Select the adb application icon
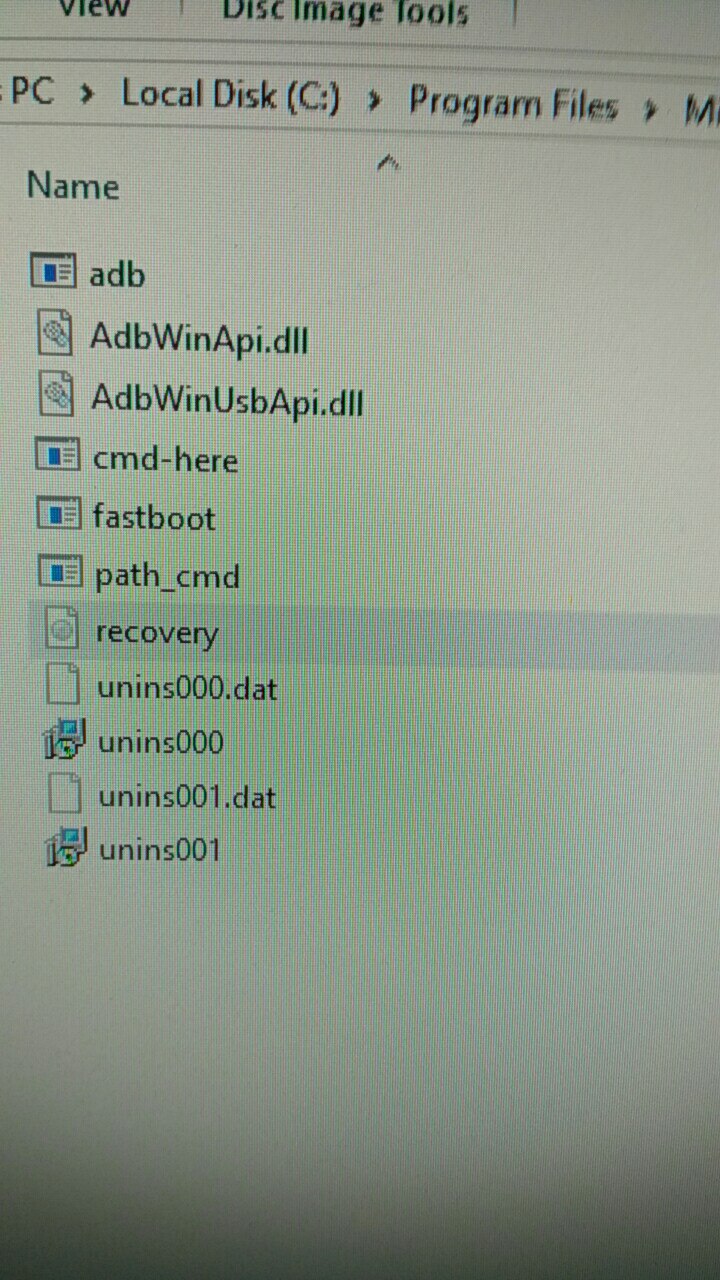This screenshot has height=1280, width=720. tap(53, 272)
